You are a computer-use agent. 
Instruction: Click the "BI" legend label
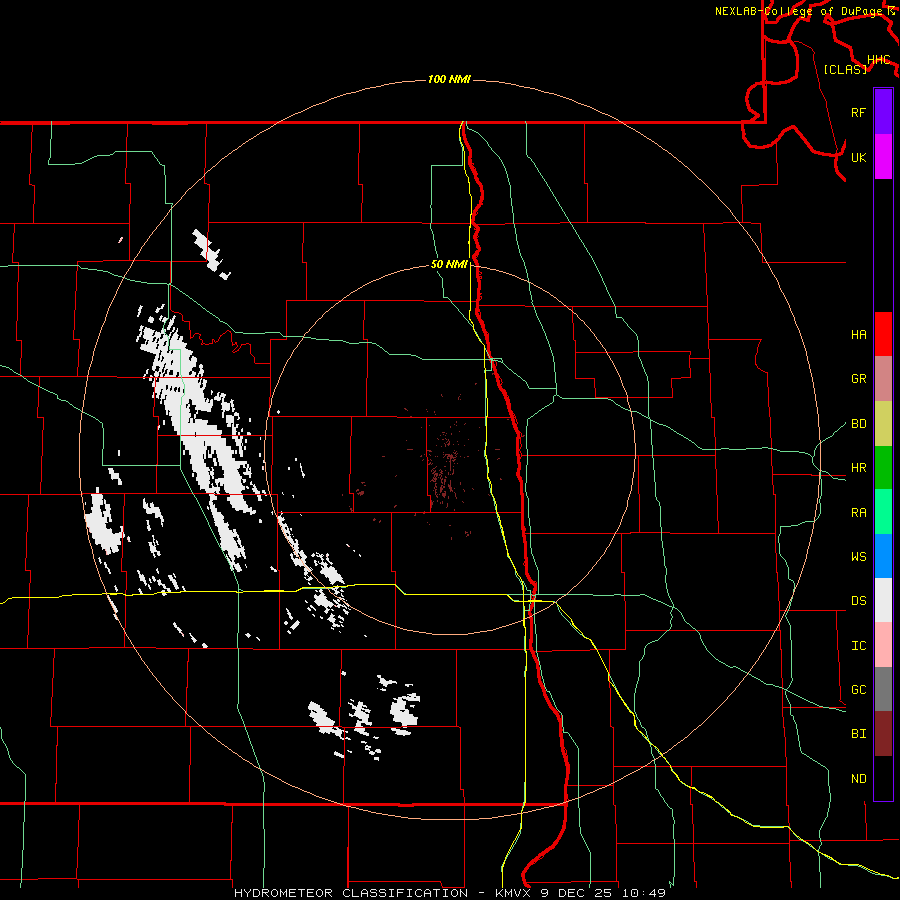coord(858,734)
